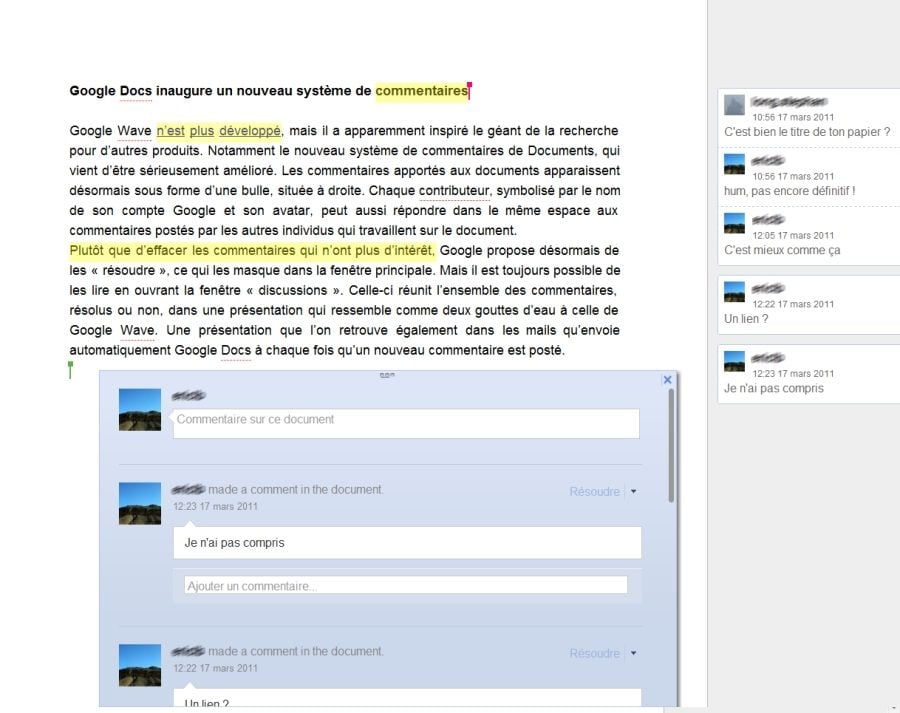Click 'made a comment in the document.' at 12:22
Image resolution: width=900 pixels, height=713 pixels.
(x=296, y=652)
